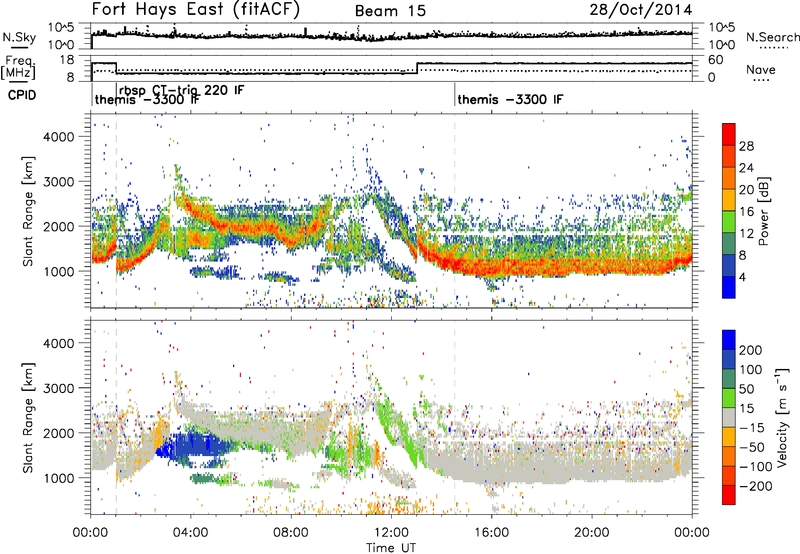
Task: Click the "N.Search" legend label
Action: (772, 37)
